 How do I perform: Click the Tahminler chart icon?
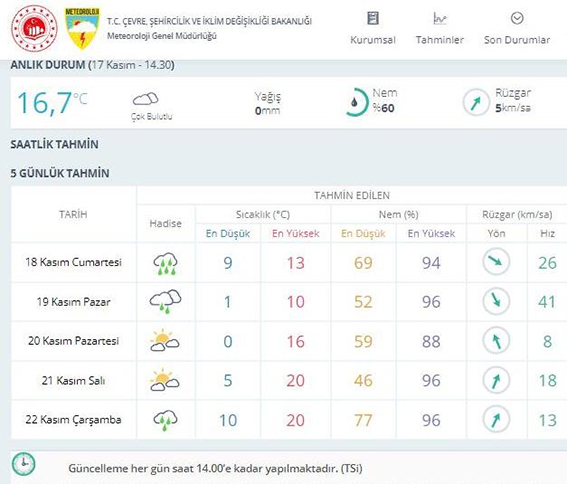pos(440,18)
